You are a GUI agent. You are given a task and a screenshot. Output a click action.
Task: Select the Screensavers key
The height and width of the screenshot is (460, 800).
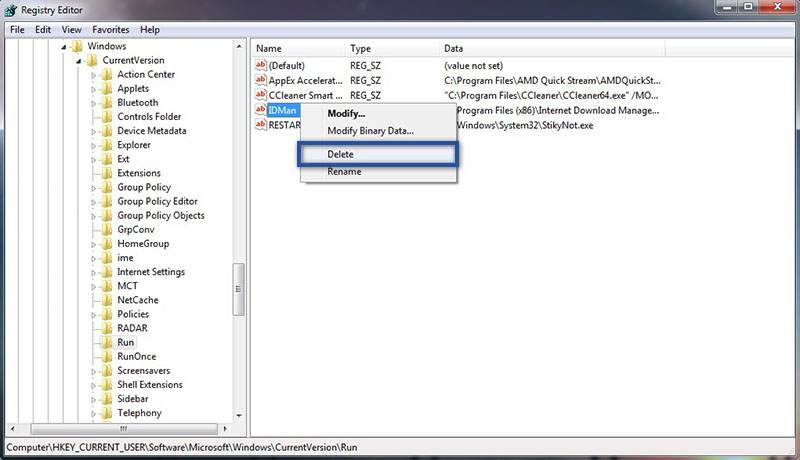[143, 371]
